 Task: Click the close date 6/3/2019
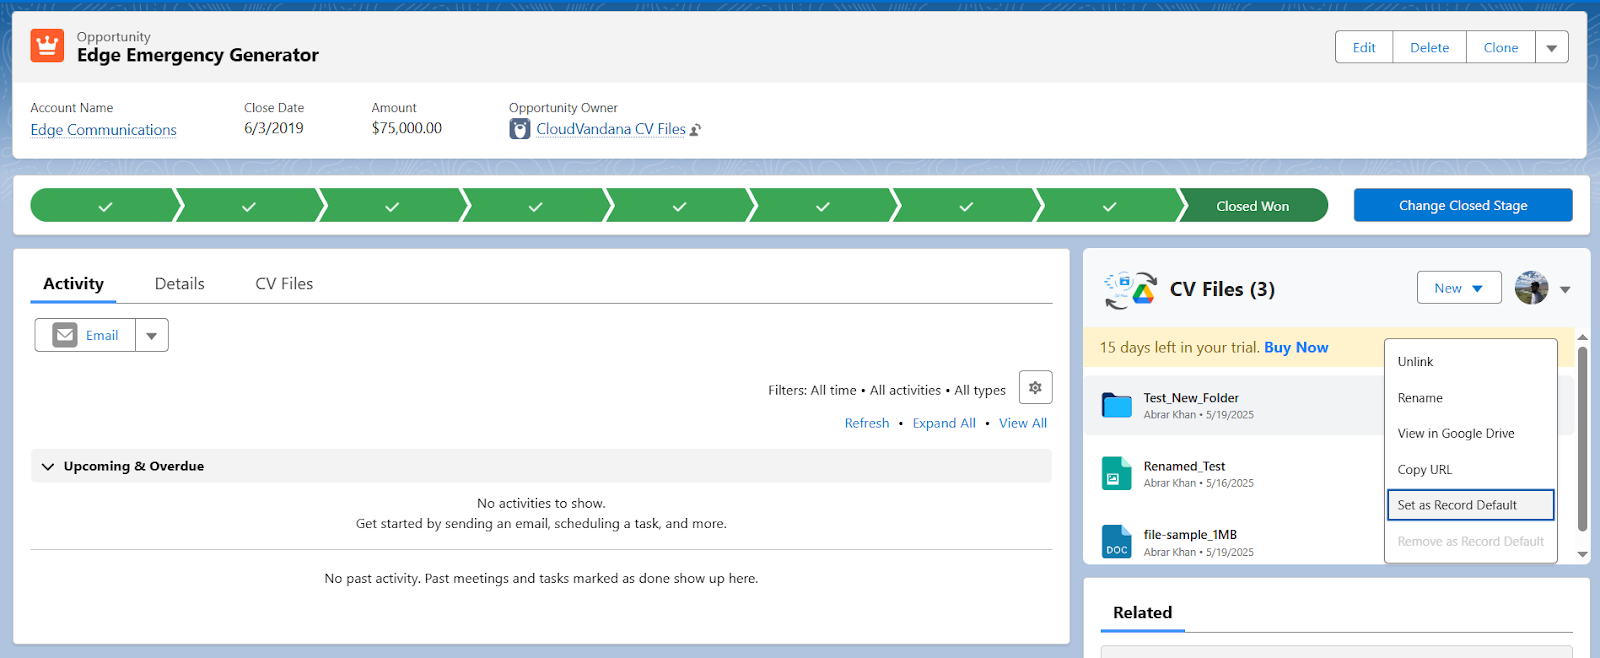(x=273, y=128)
